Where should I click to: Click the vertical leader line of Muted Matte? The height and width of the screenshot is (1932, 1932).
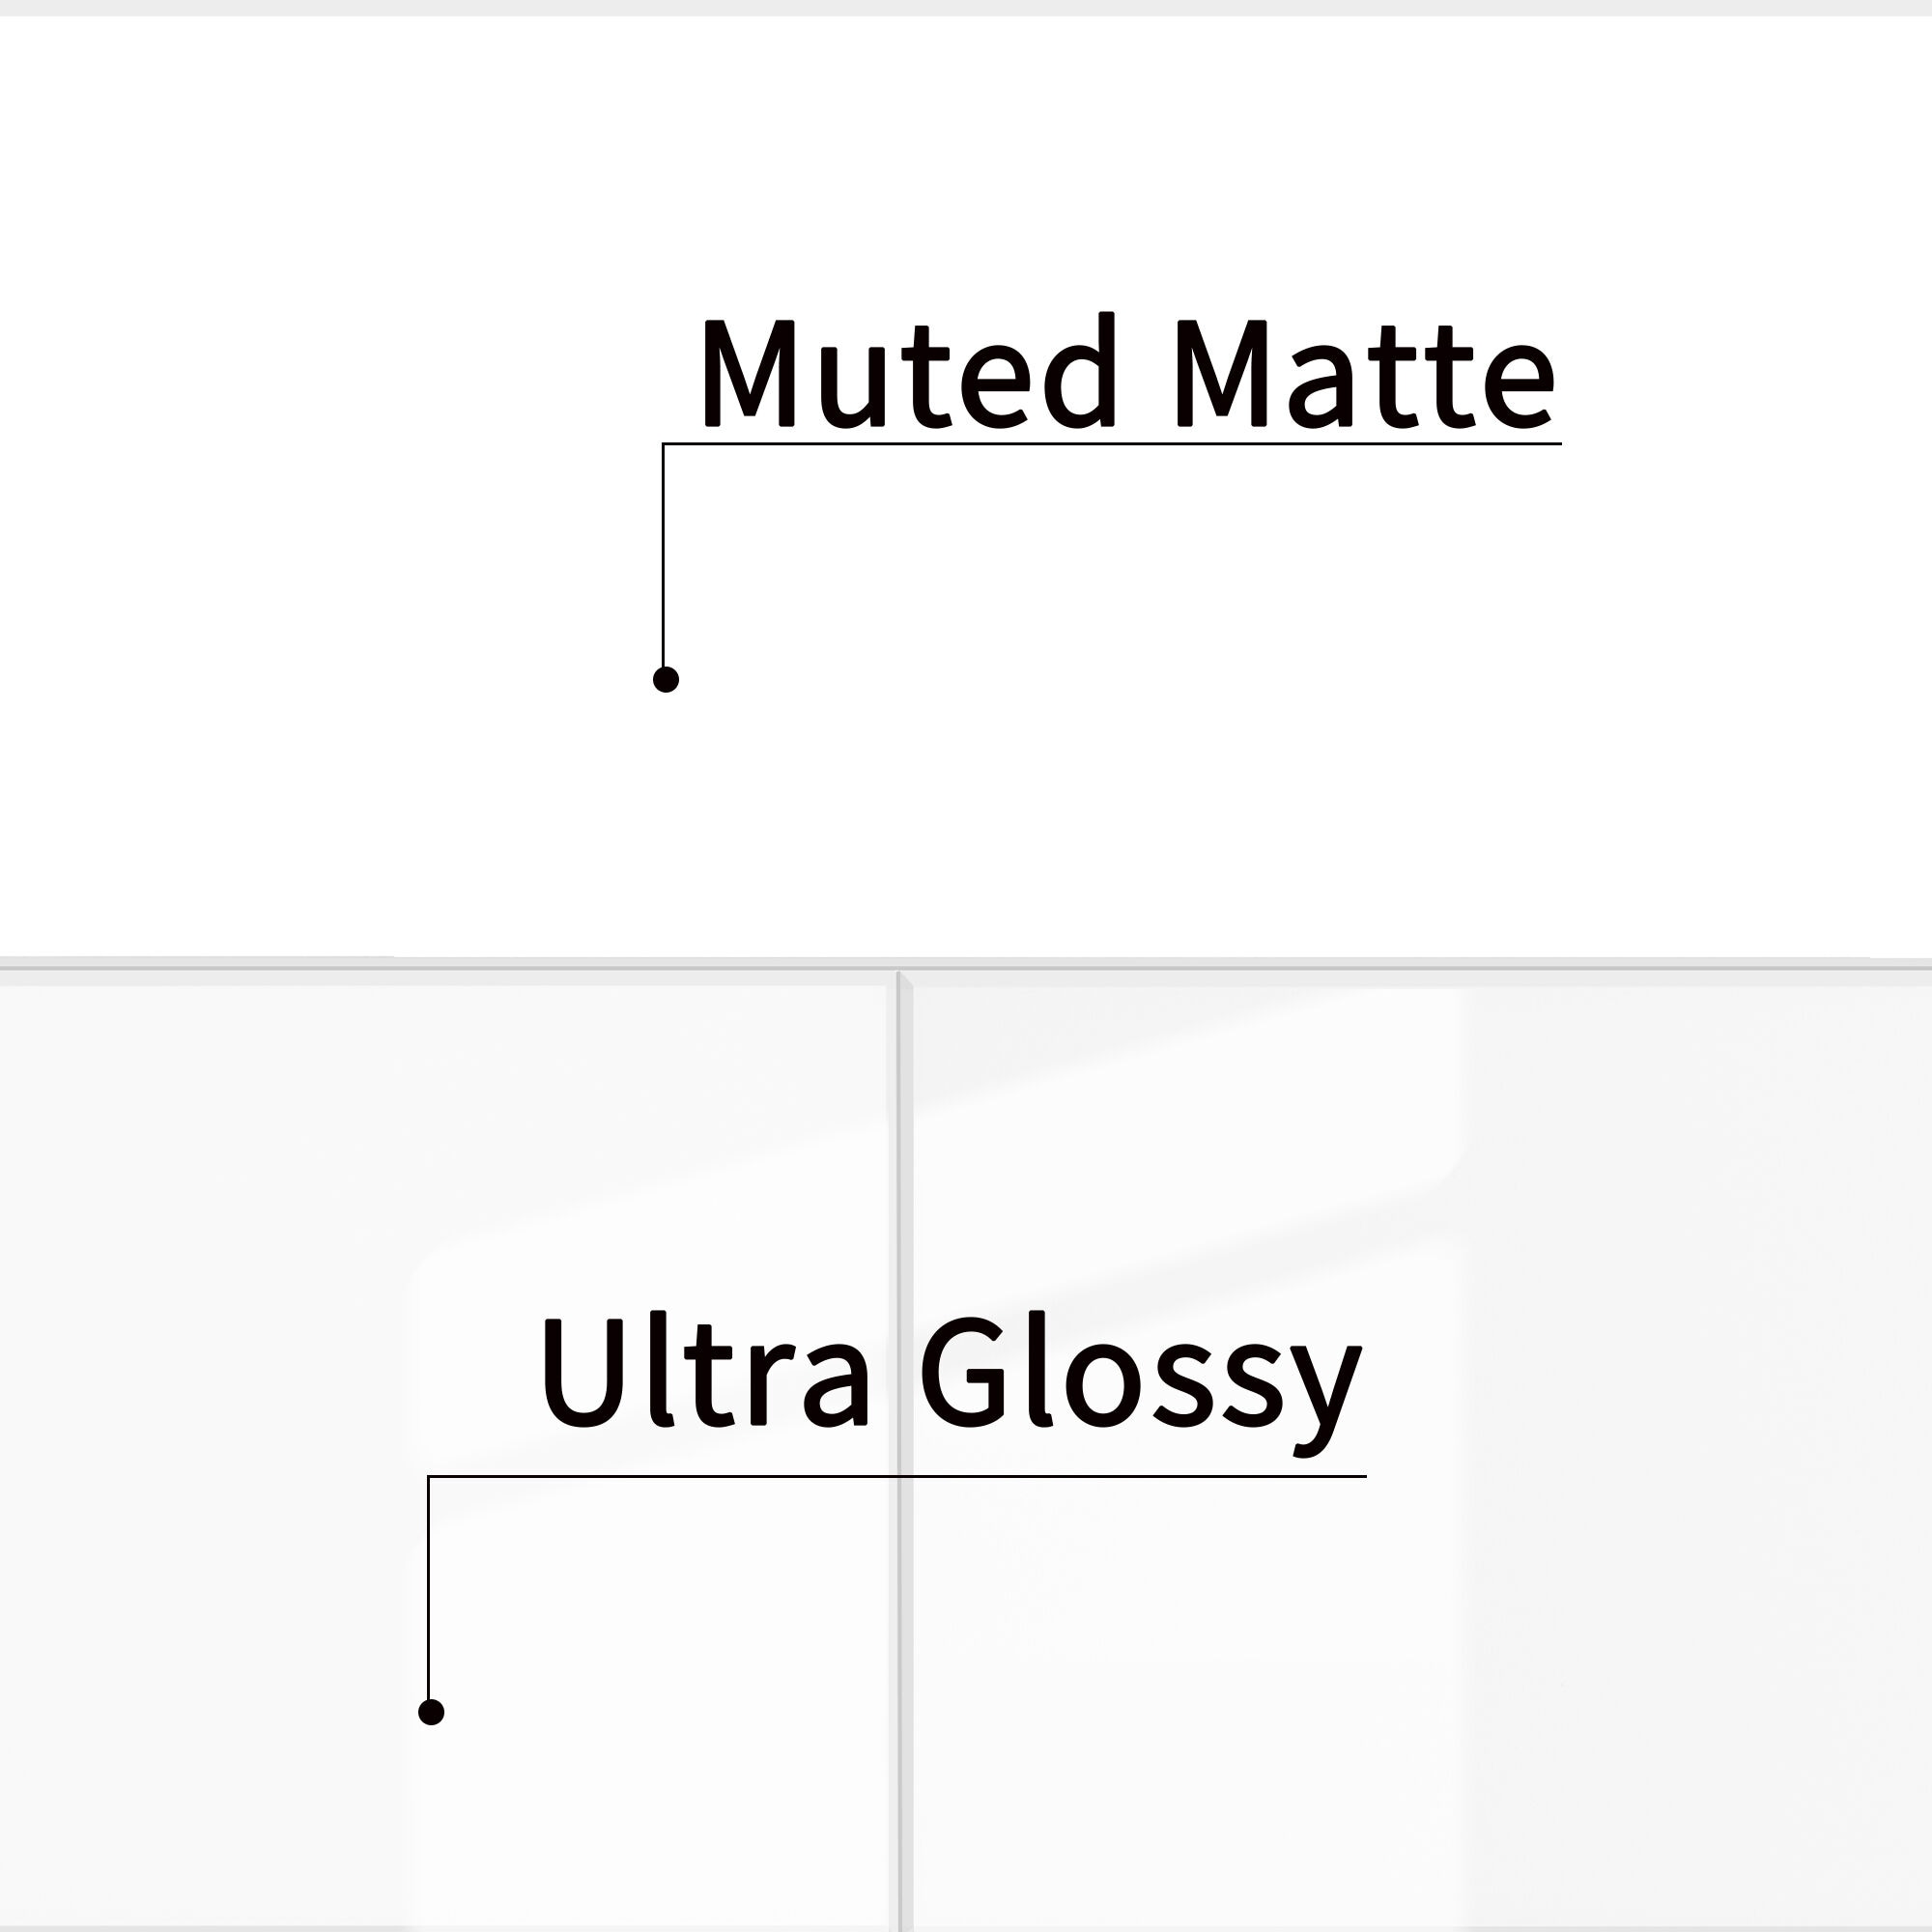point(663,556)
